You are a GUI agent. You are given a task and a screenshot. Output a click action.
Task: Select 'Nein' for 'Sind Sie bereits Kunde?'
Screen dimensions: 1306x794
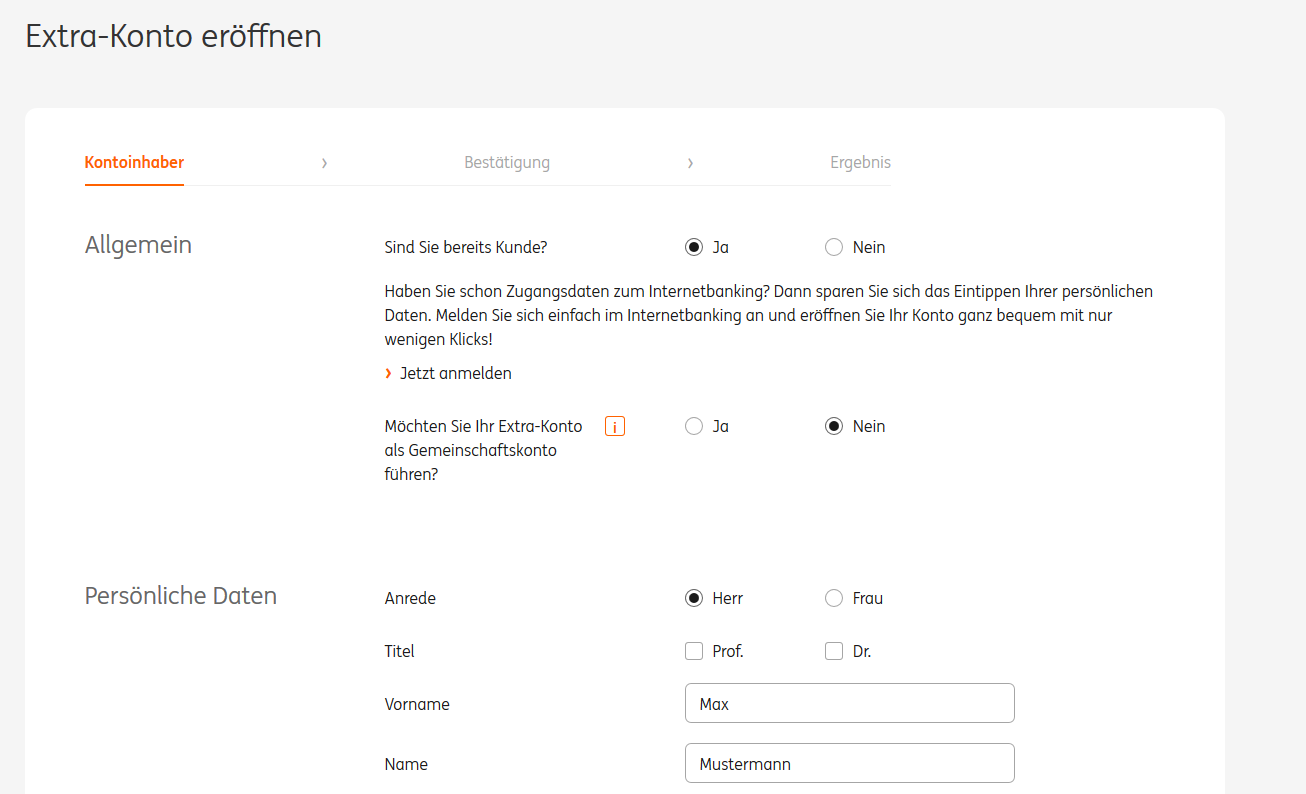(834, 248)
